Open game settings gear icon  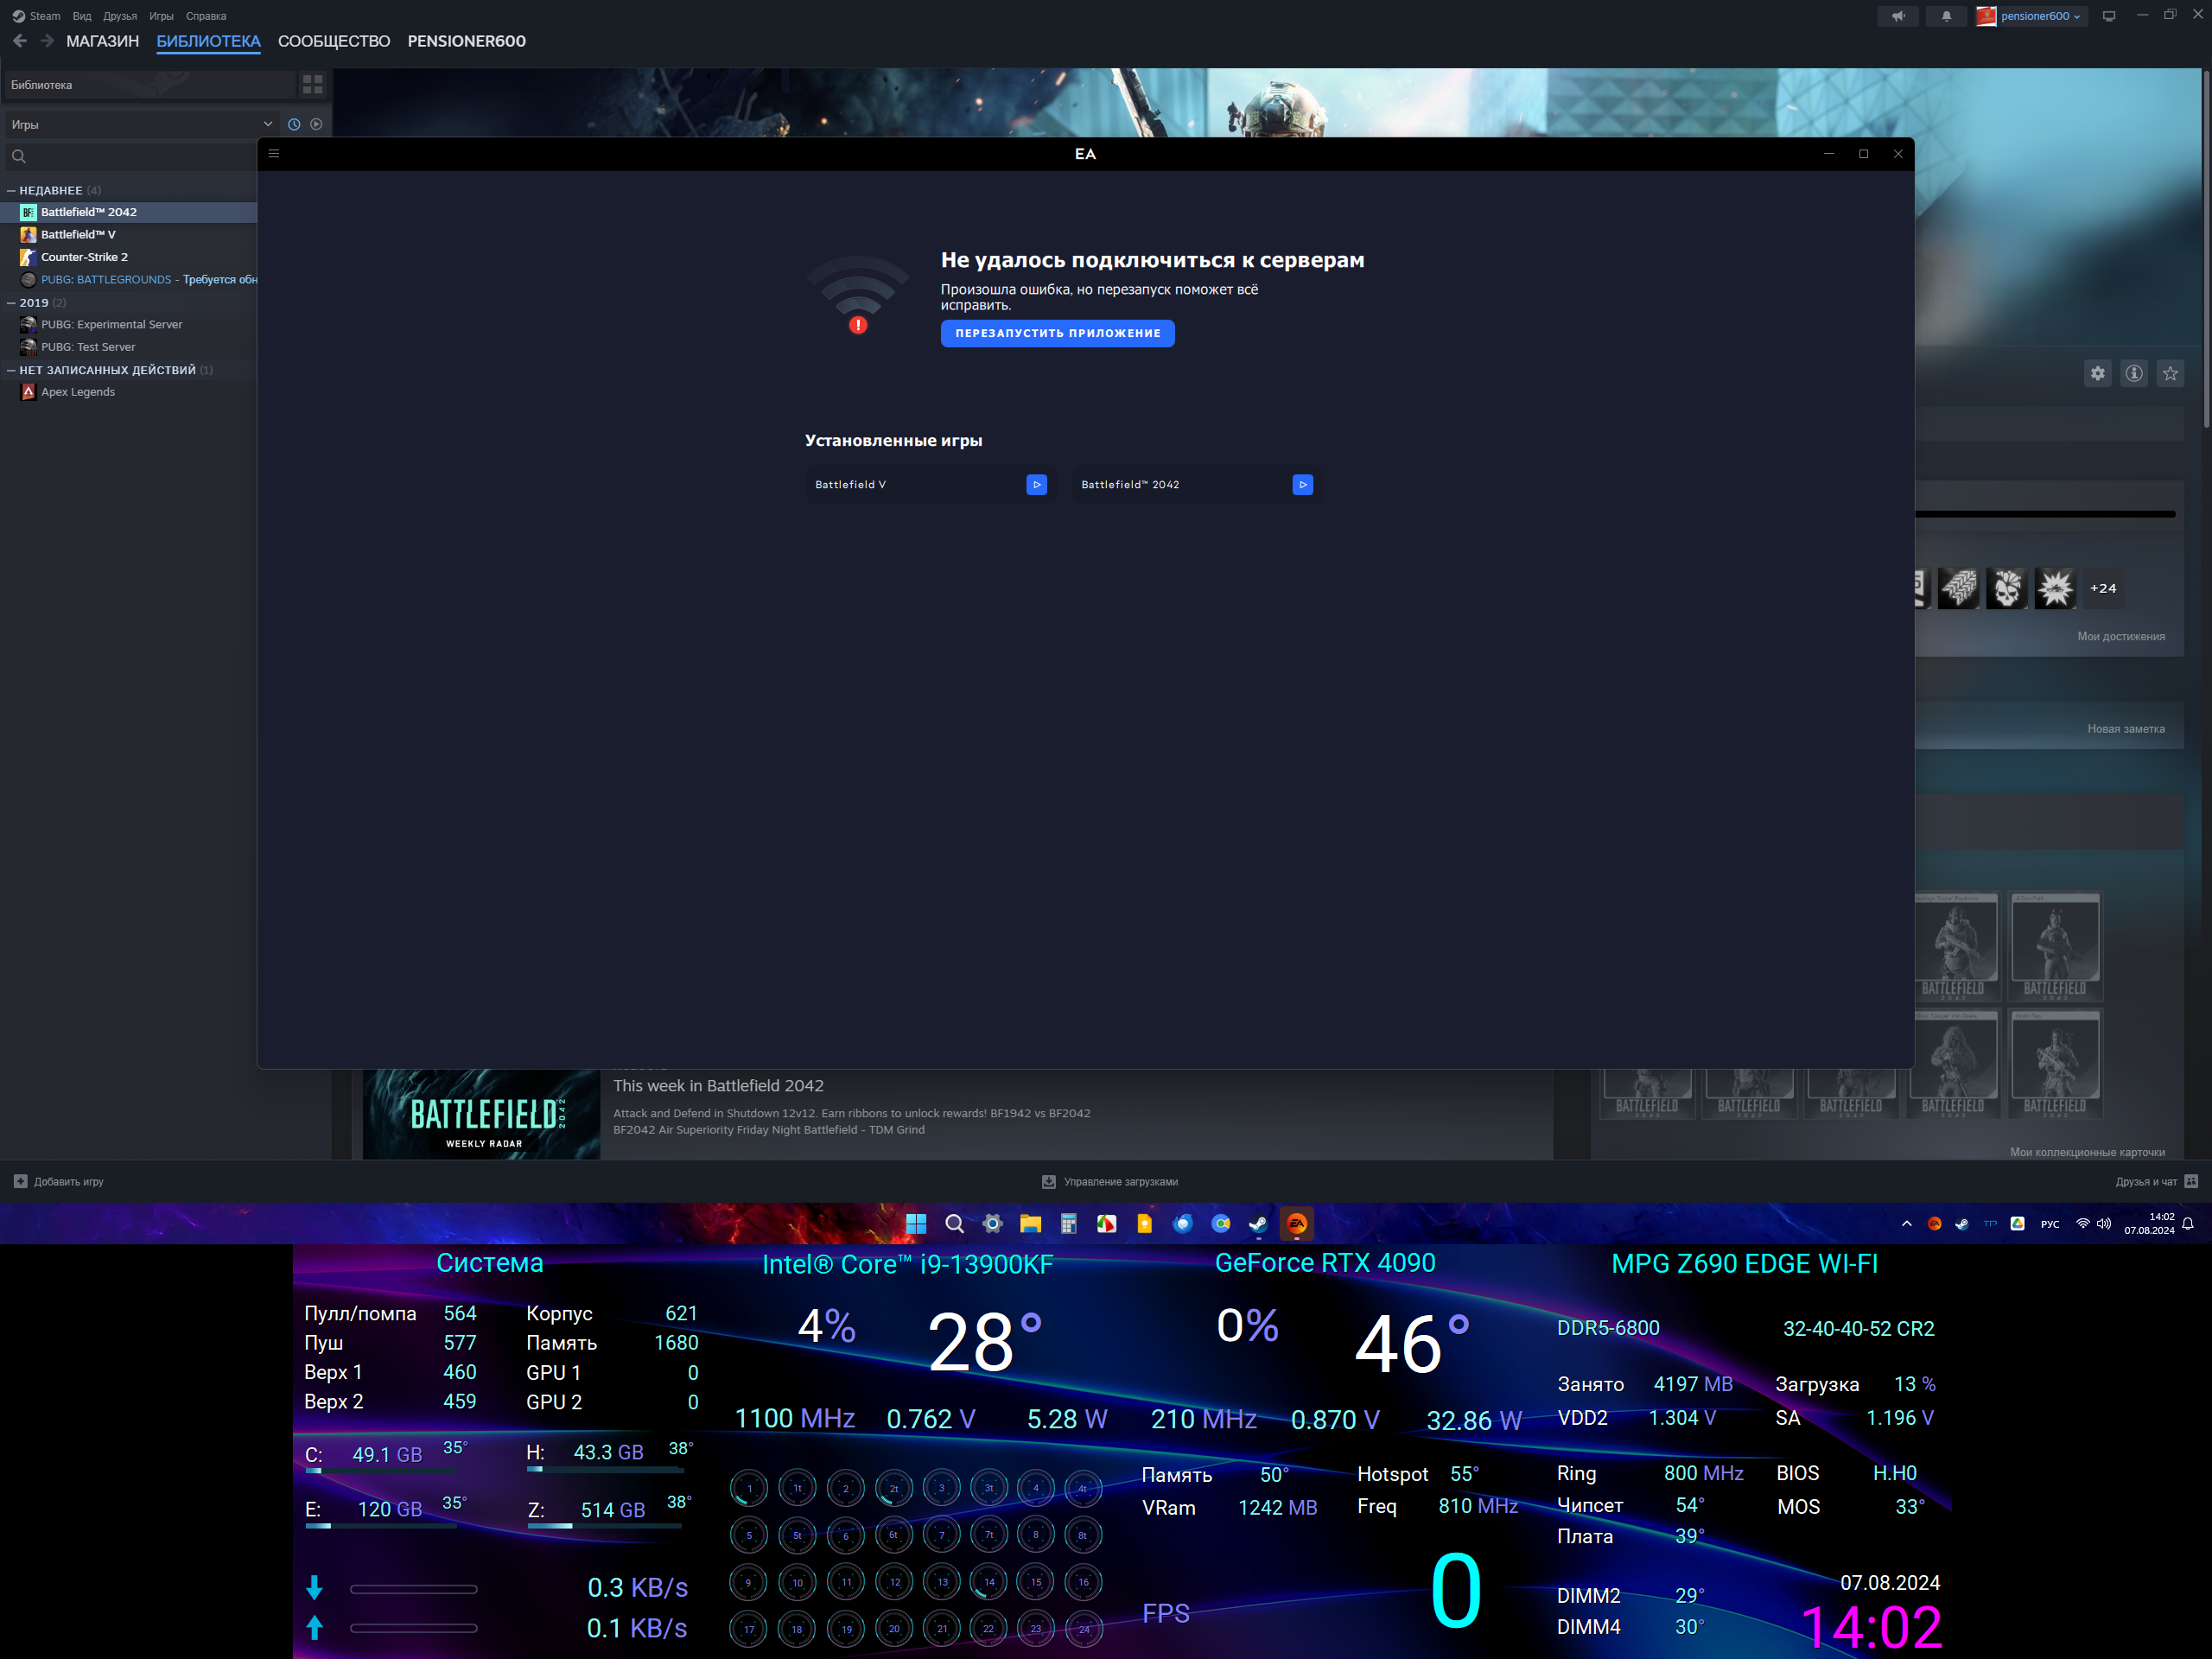coord(2097,373)
